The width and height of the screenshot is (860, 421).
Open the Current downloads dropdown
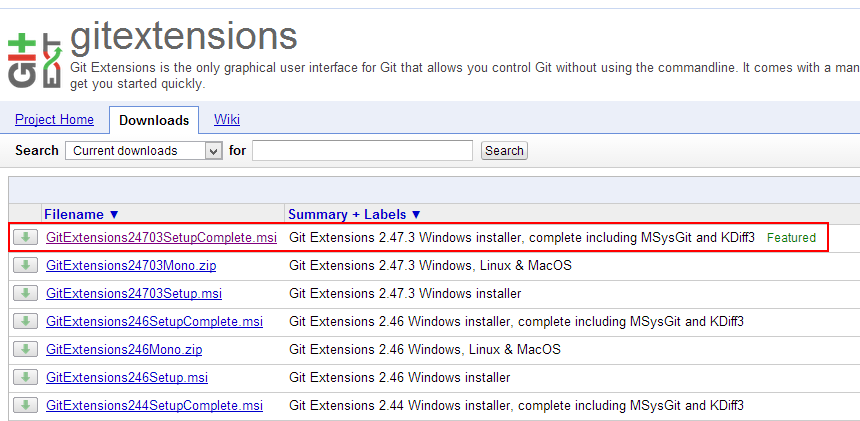pos(143,151)
